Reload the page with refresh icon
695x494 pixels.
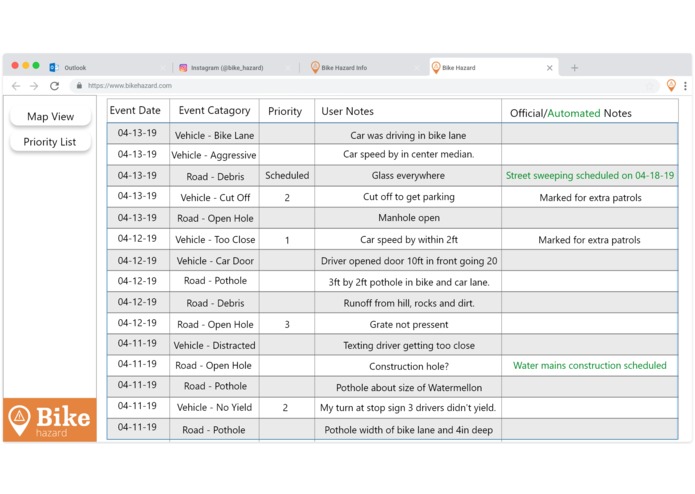(x=55, y=86)
